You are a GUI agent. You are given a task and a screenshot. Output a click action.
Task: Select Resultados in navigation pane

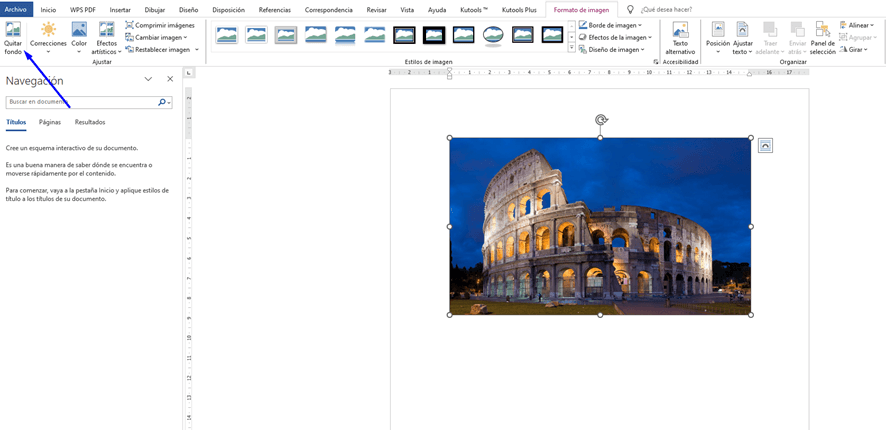[90, 122]
